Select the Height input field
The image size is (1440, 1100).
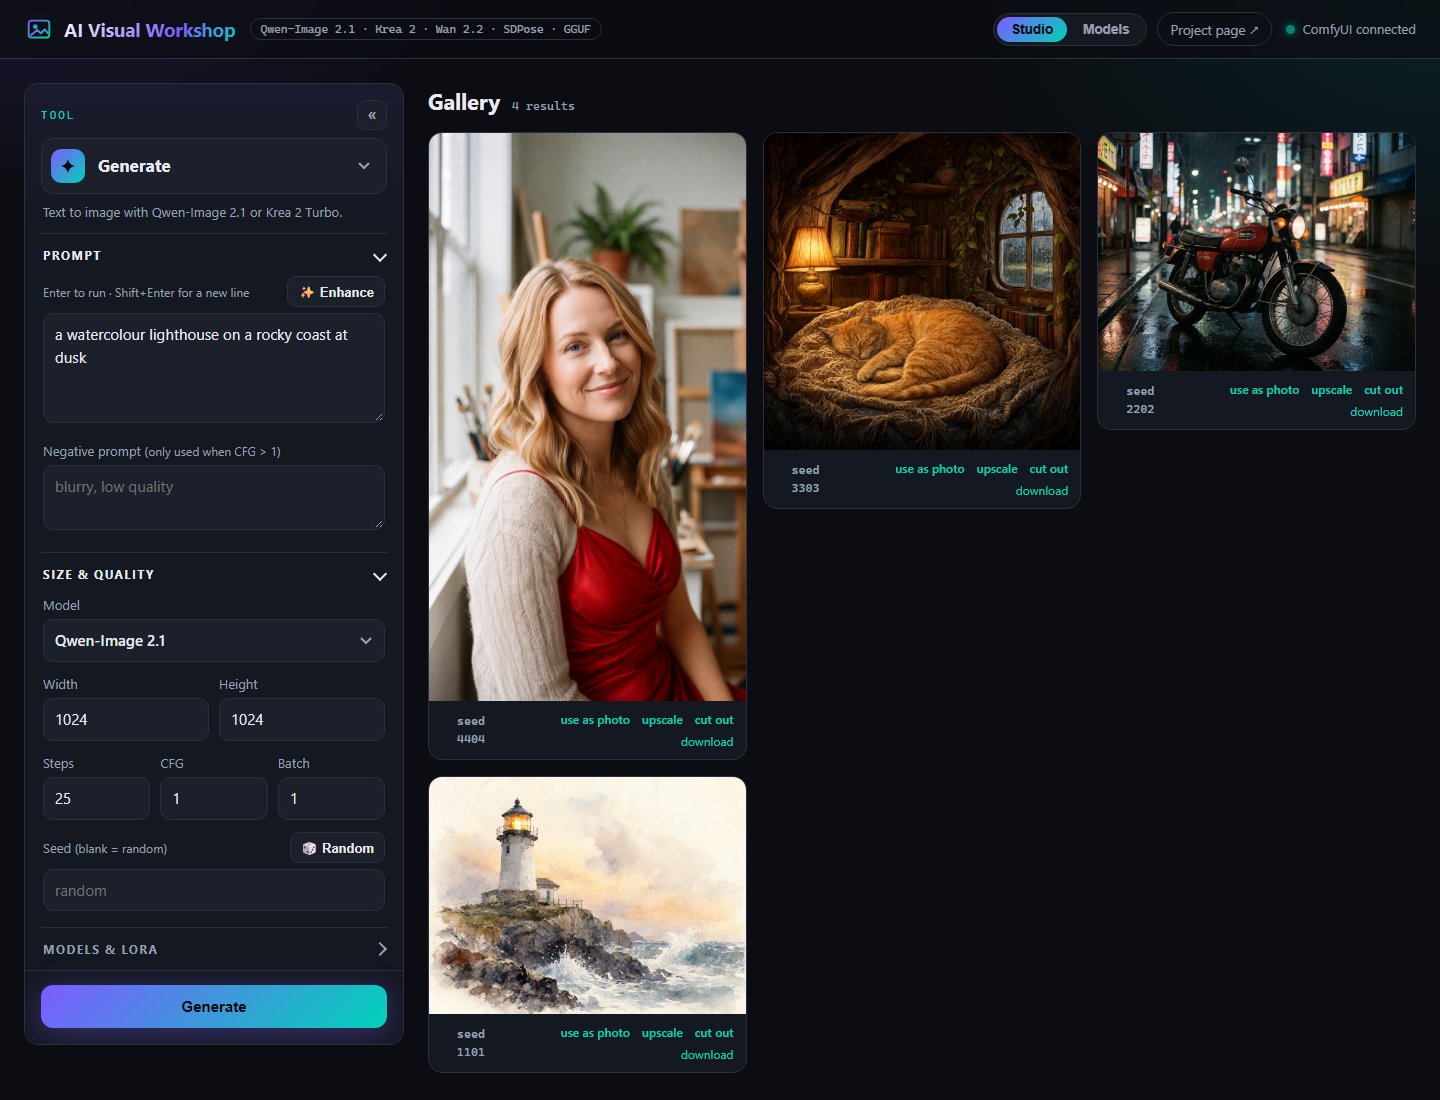pyautogui.click(x=302, y=720)
